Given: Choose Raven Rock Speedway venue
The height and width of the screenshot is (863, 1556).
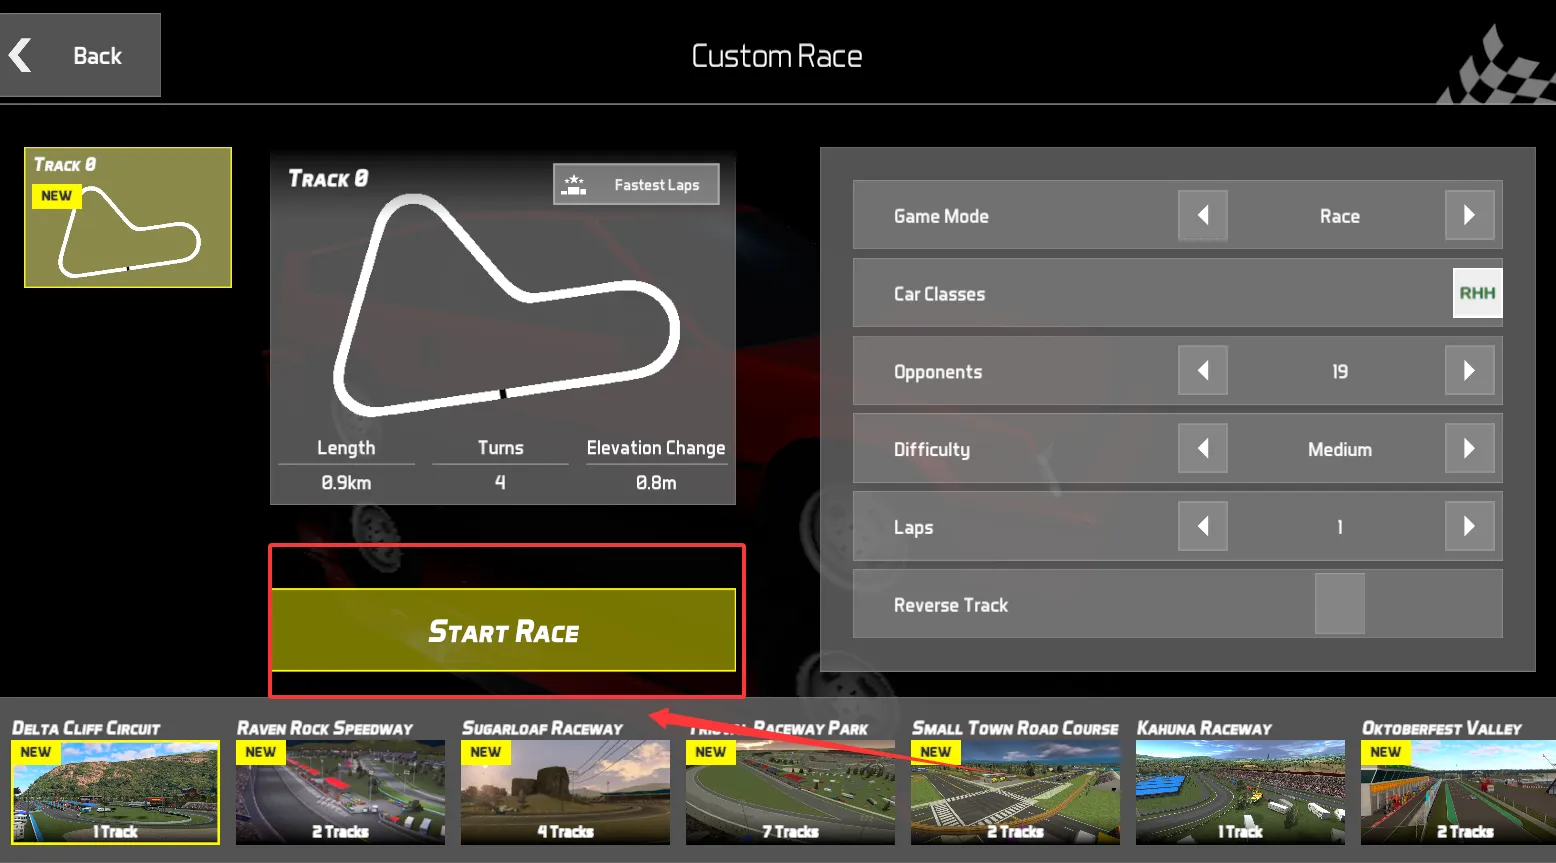Looking at the screenshot, I should [x=340, y=791].
